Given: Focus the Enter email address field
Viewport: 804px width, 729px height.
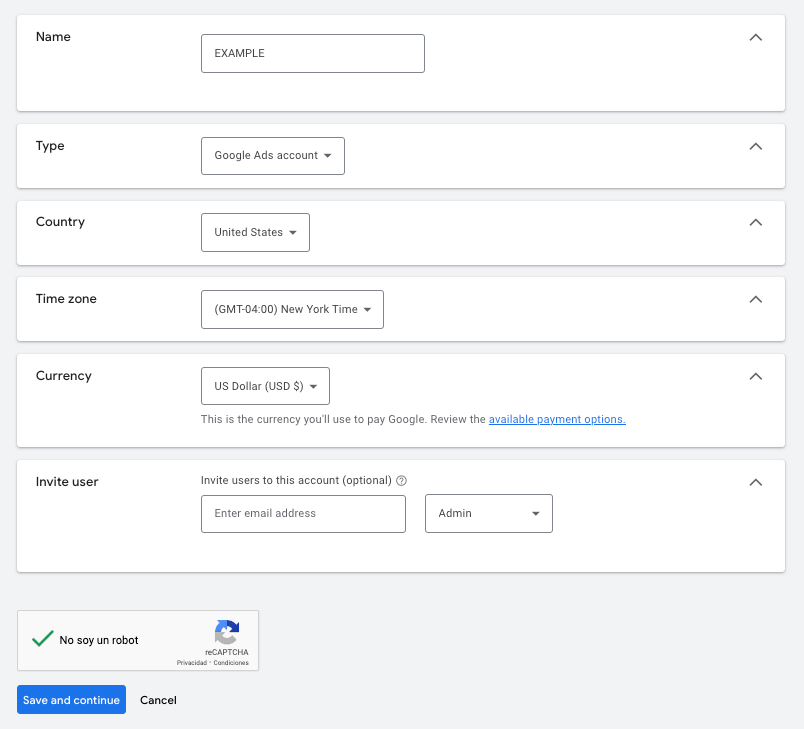Looking at the screenshot, I should pyautogui.click(x=303, y=514).
